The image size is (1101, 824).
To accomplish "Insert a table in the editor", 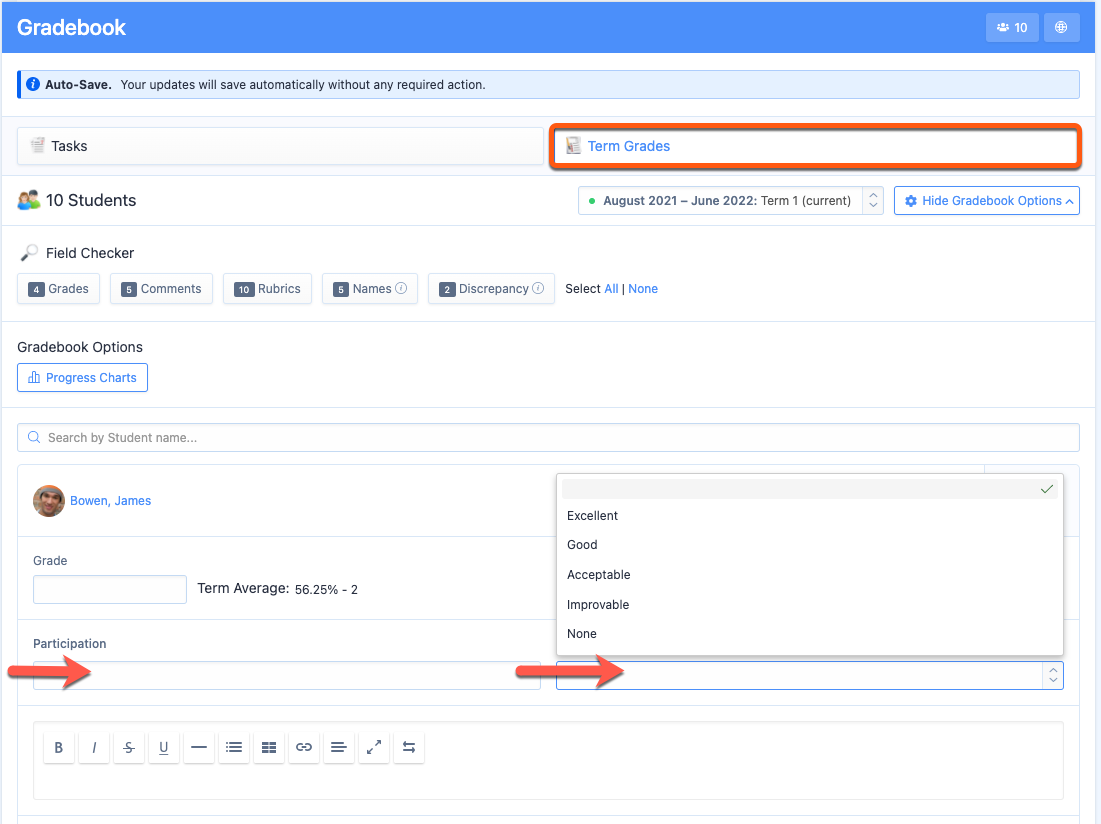I will click(268, 747).
